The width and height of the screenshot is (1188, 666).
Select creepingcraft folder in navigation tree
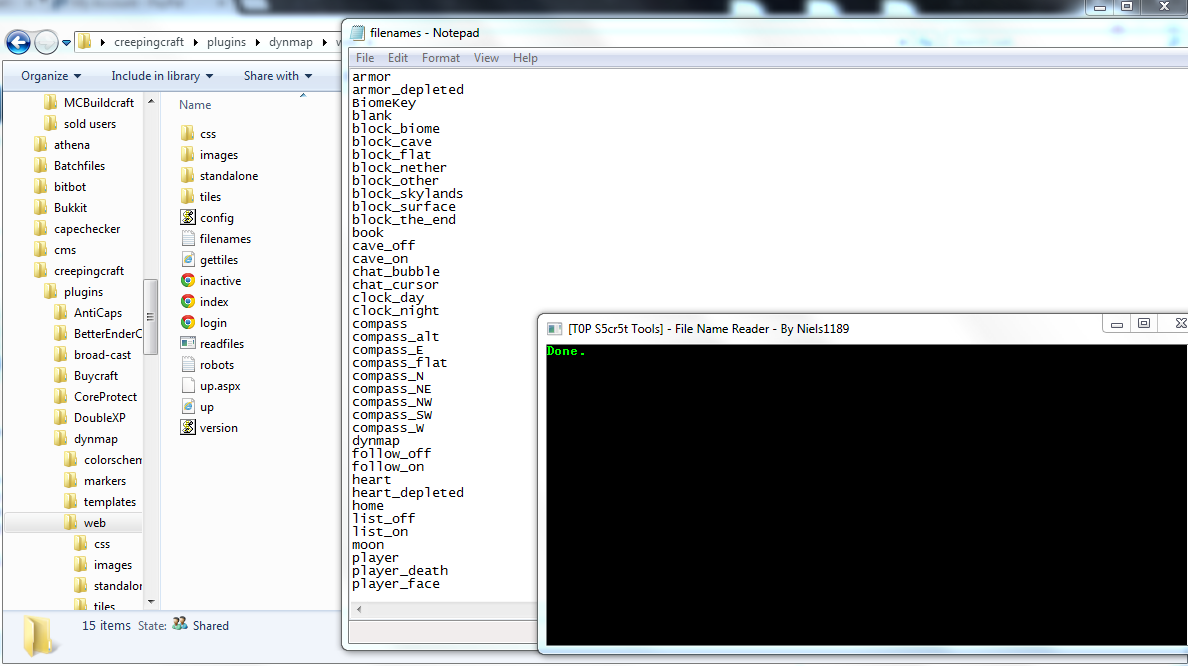click(79, 270)
